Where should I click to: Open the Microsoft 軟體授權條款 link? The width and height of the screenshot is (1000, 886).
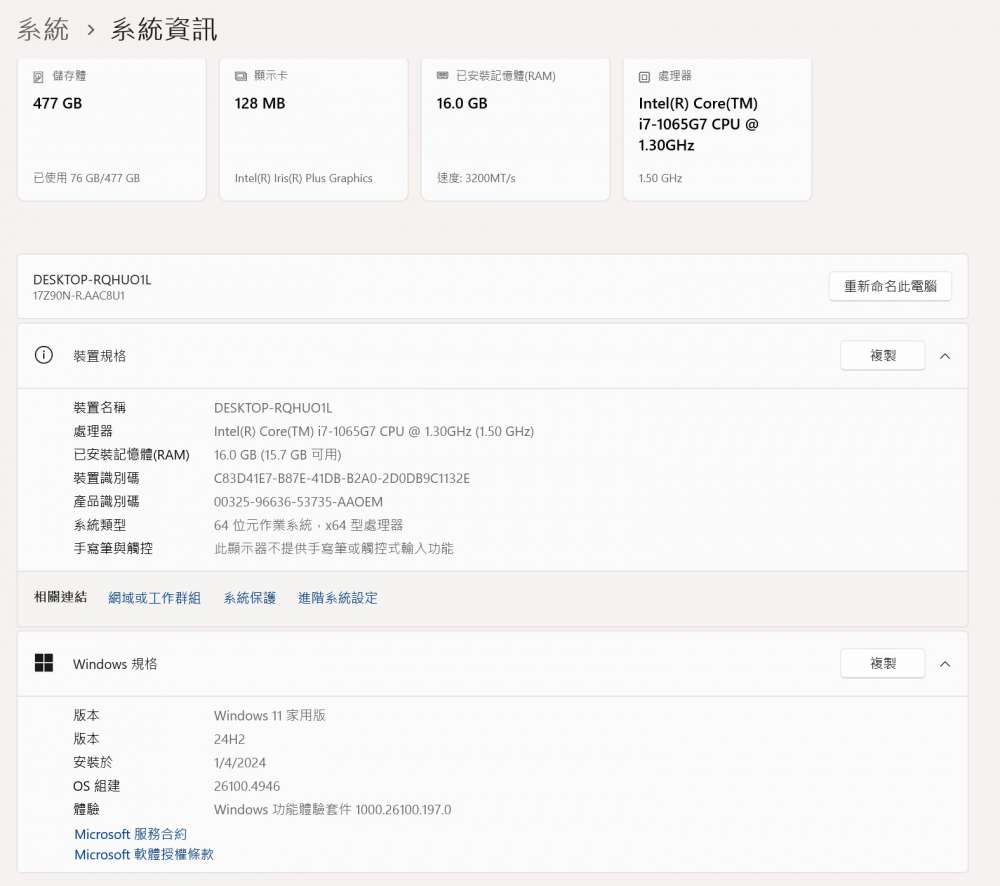144,855
